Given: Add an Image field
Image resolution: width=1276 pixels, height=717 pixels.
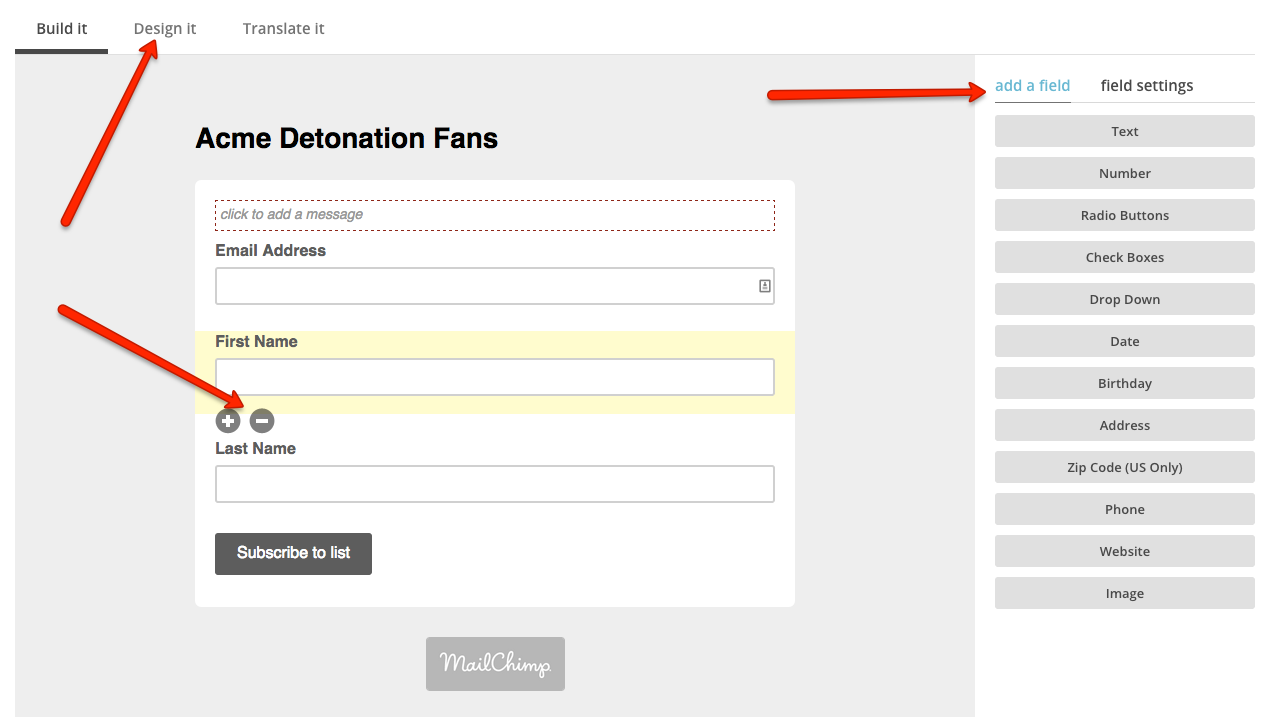Looking at the screenshot, I should click(1125, 593).
